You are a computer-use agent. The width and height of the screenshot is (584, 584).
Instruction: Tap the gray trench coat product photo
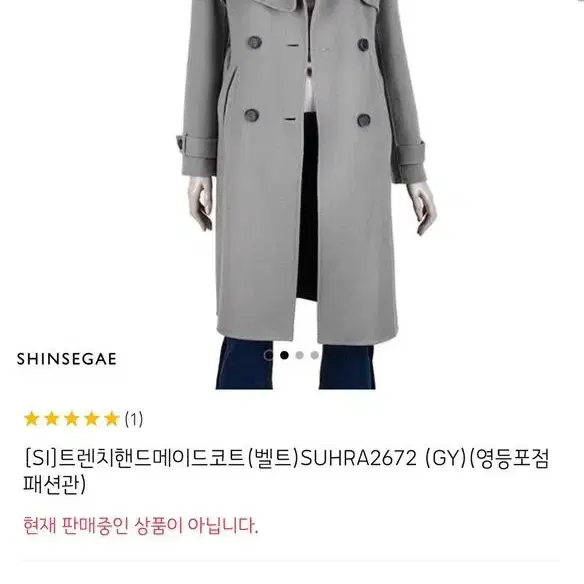[305, 171]
